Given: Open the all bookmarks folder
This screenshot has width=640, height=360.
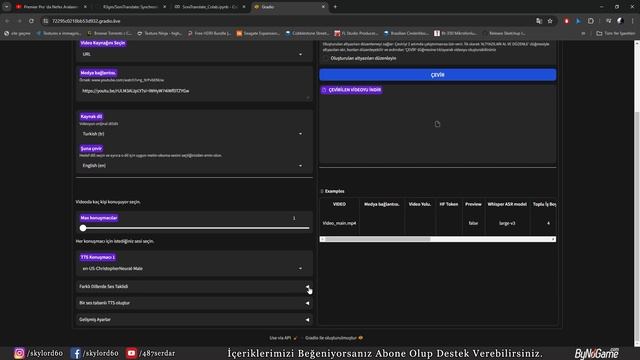Looking at the screenshot, I should 616,33.
